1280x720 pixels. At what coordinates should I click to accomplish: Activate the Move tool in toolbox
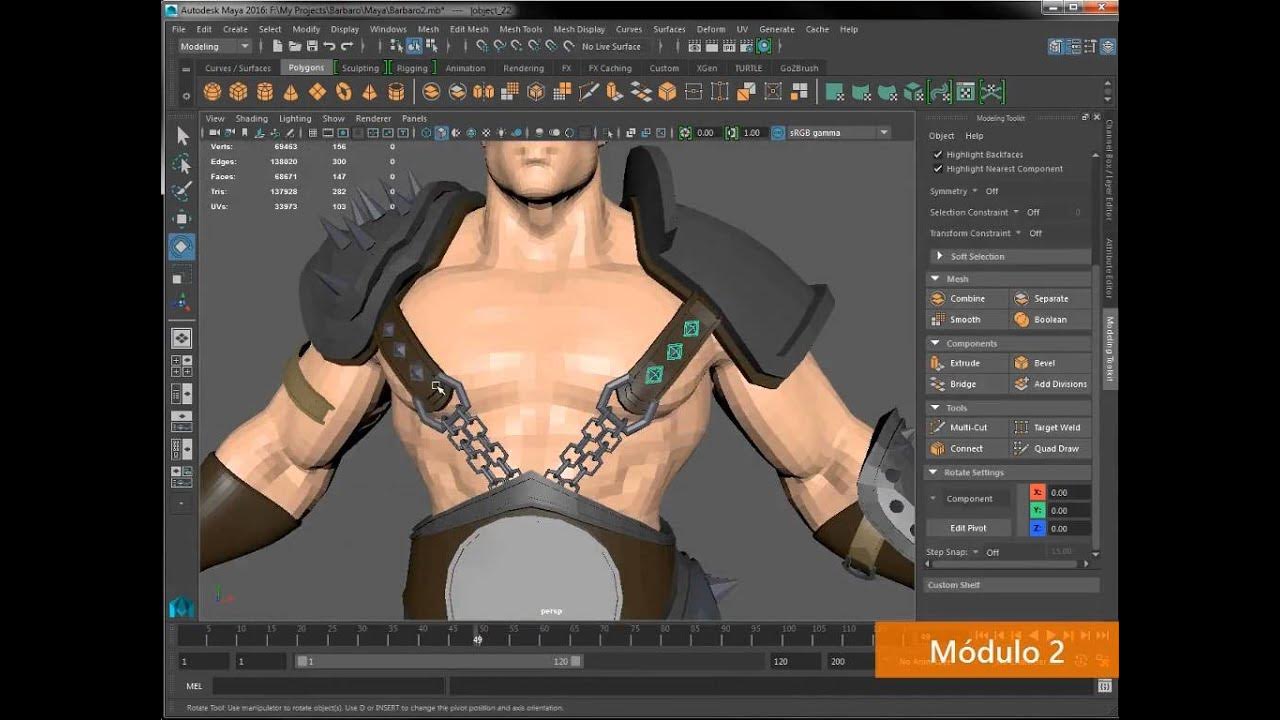182,219
